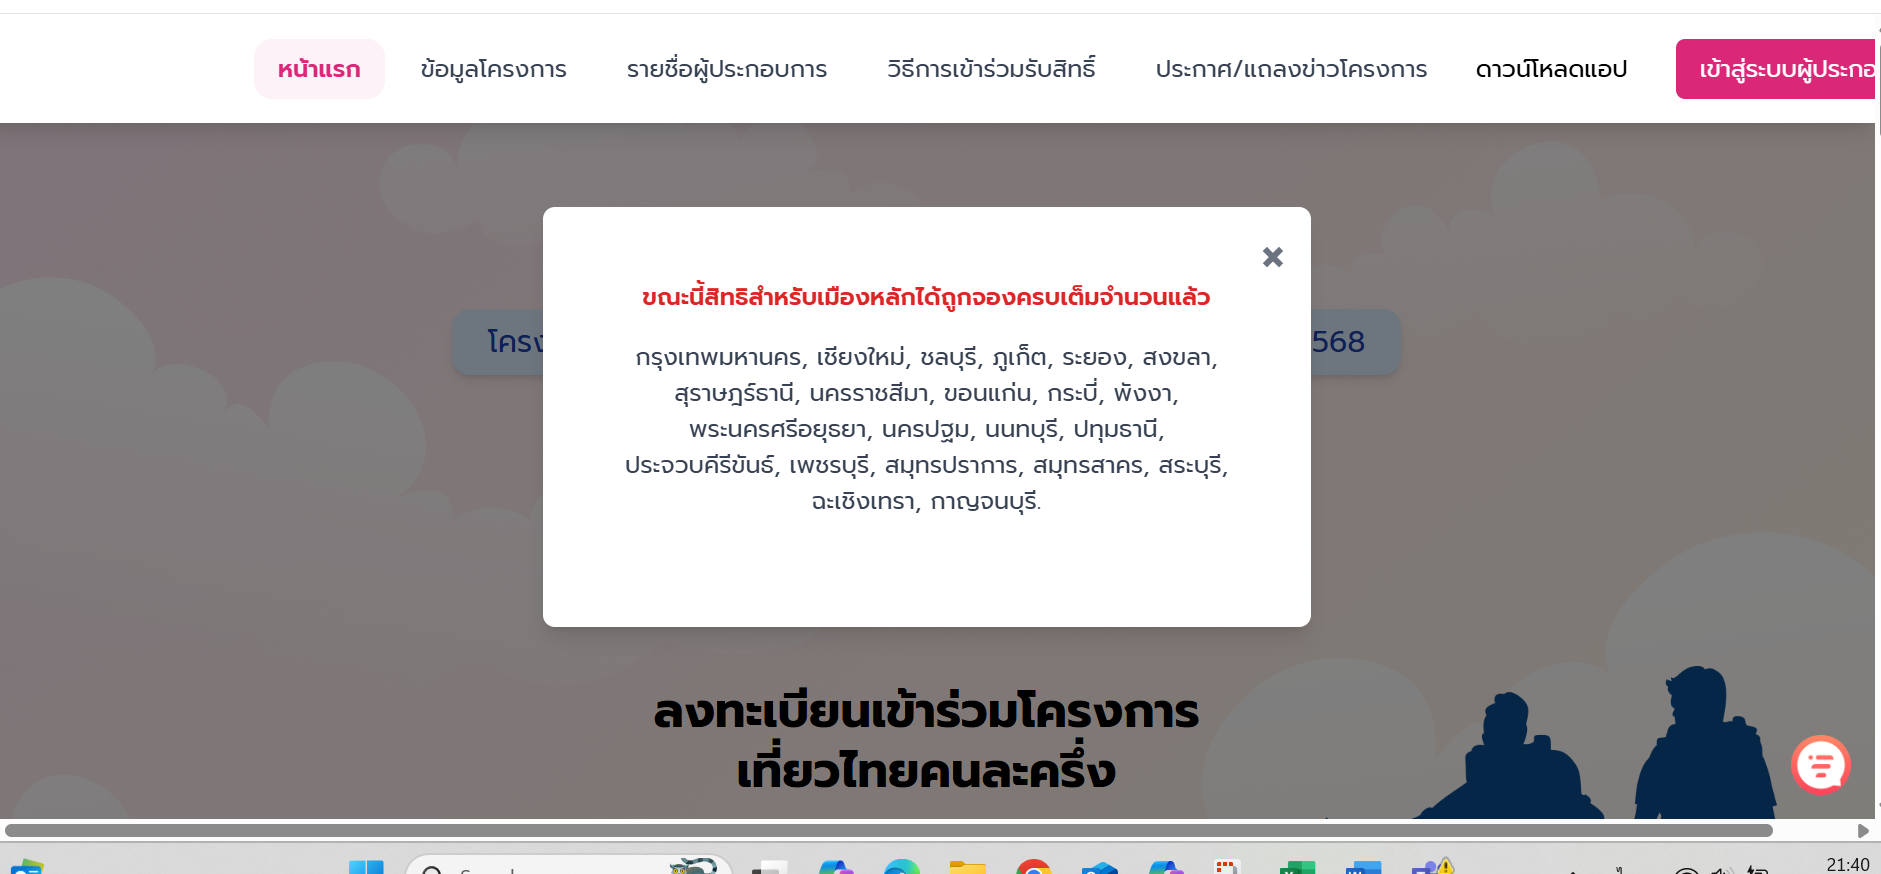1881x874 pixels.
Task: Open the taskbar clock showing 21:40
Action: click(1847, 865)
